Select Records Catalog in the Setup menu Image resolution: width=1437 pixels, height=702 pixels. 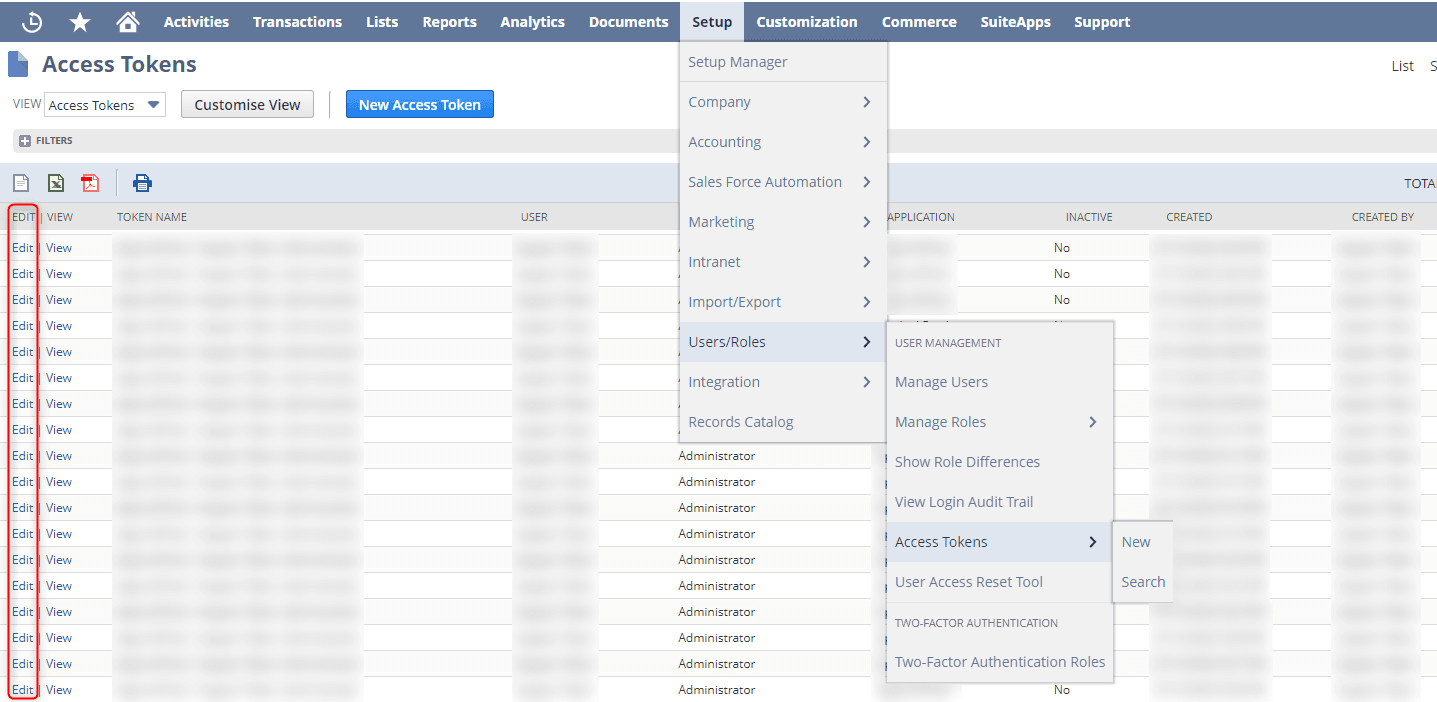pyautogui.click(x=783, y=422)
